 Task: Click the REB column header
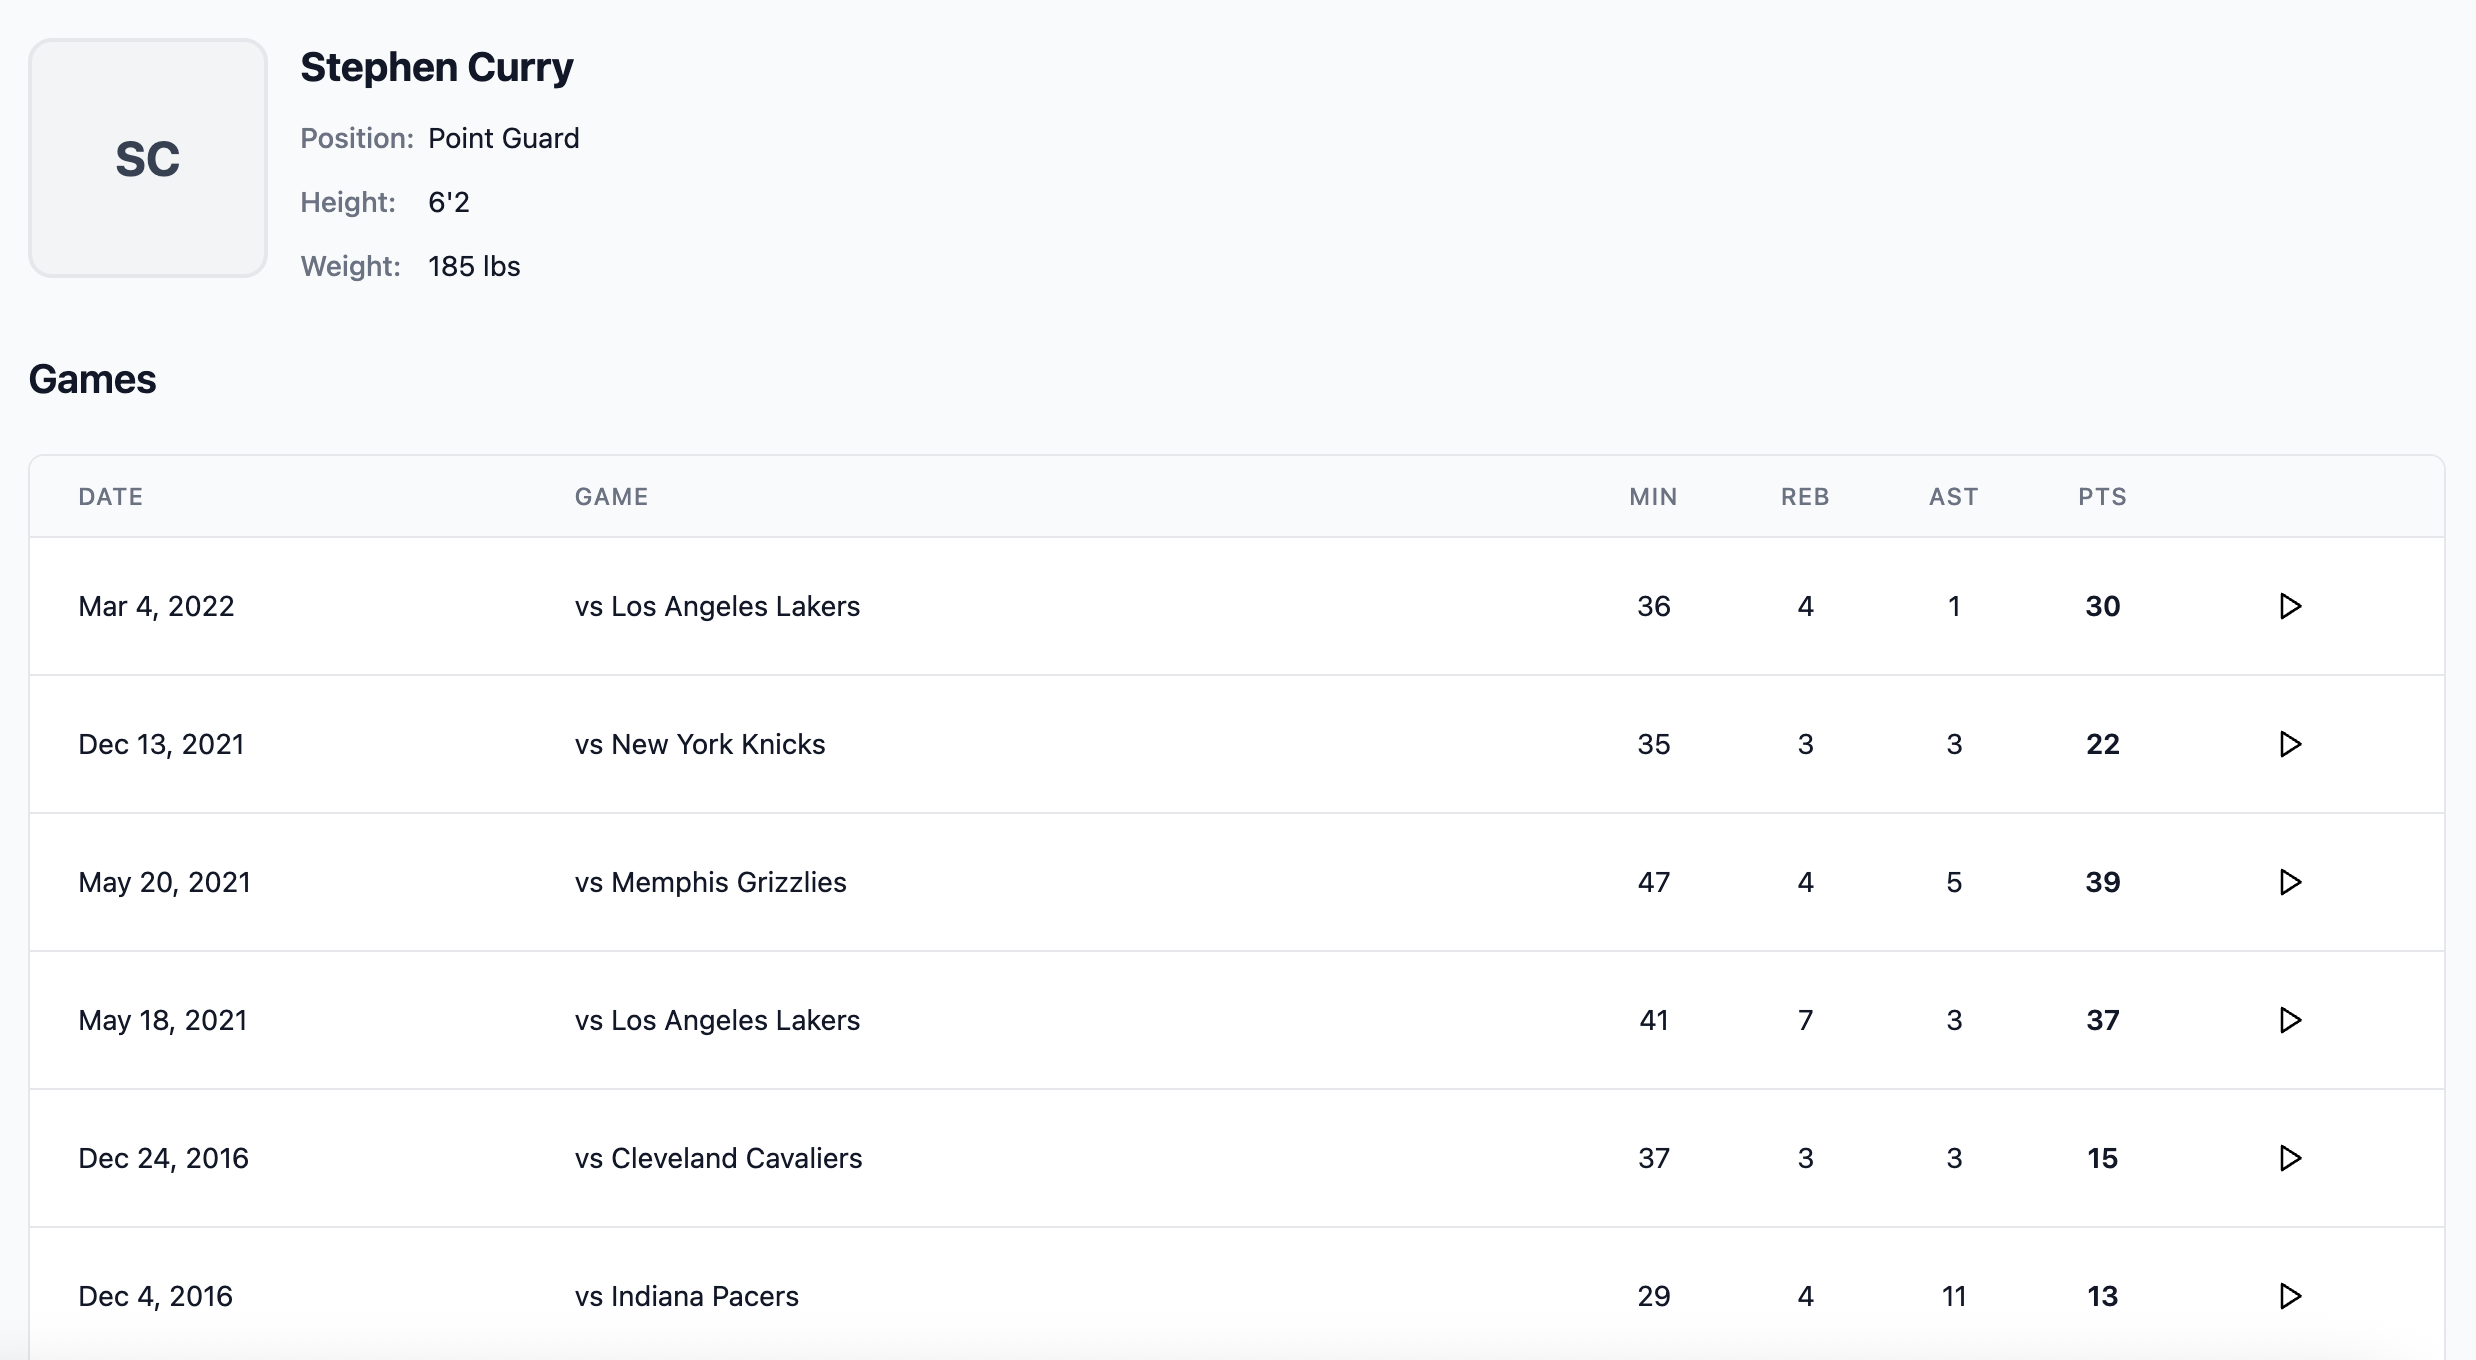coord(1804,496)
